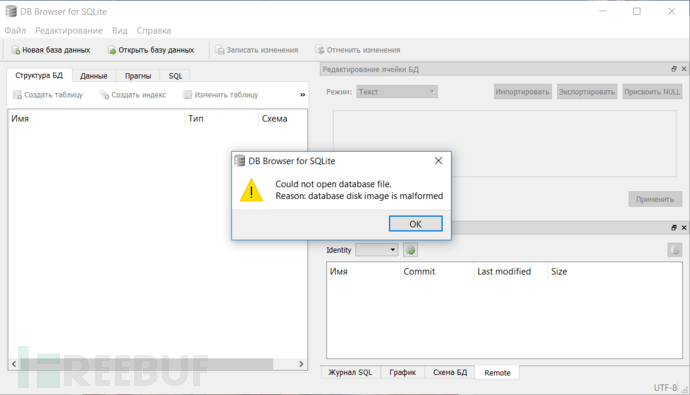The image size is (690, 395).
Task: Close the malformed database error dialog
Action: click(438, 161)
